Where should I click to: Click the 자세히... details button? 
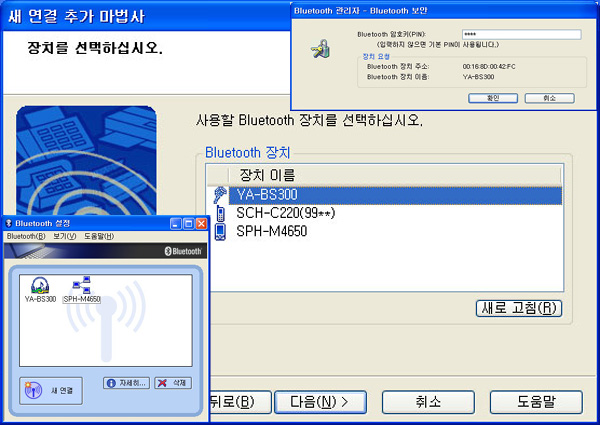tap(126, 383)
